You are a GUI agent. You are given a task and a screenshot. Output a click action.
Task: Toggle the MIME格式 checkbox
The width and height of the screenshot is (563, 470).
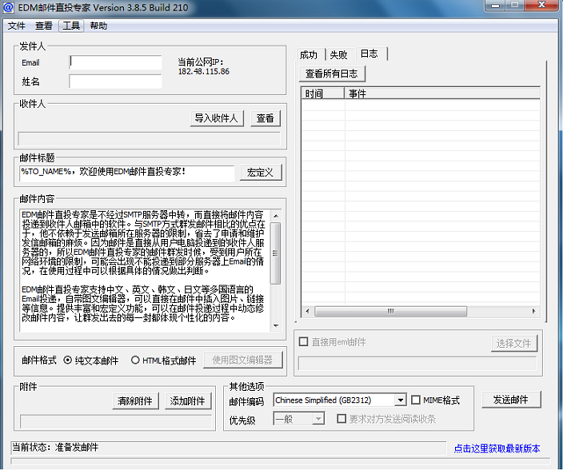pyautogui.click(x=415, y=400)
